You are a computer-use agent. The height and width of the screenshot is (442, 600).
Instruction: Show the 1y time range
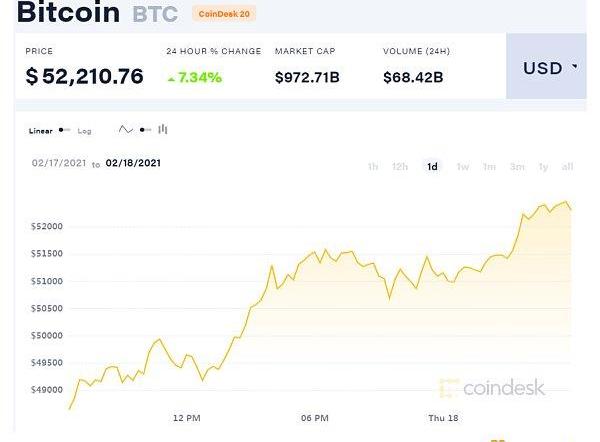543,166
